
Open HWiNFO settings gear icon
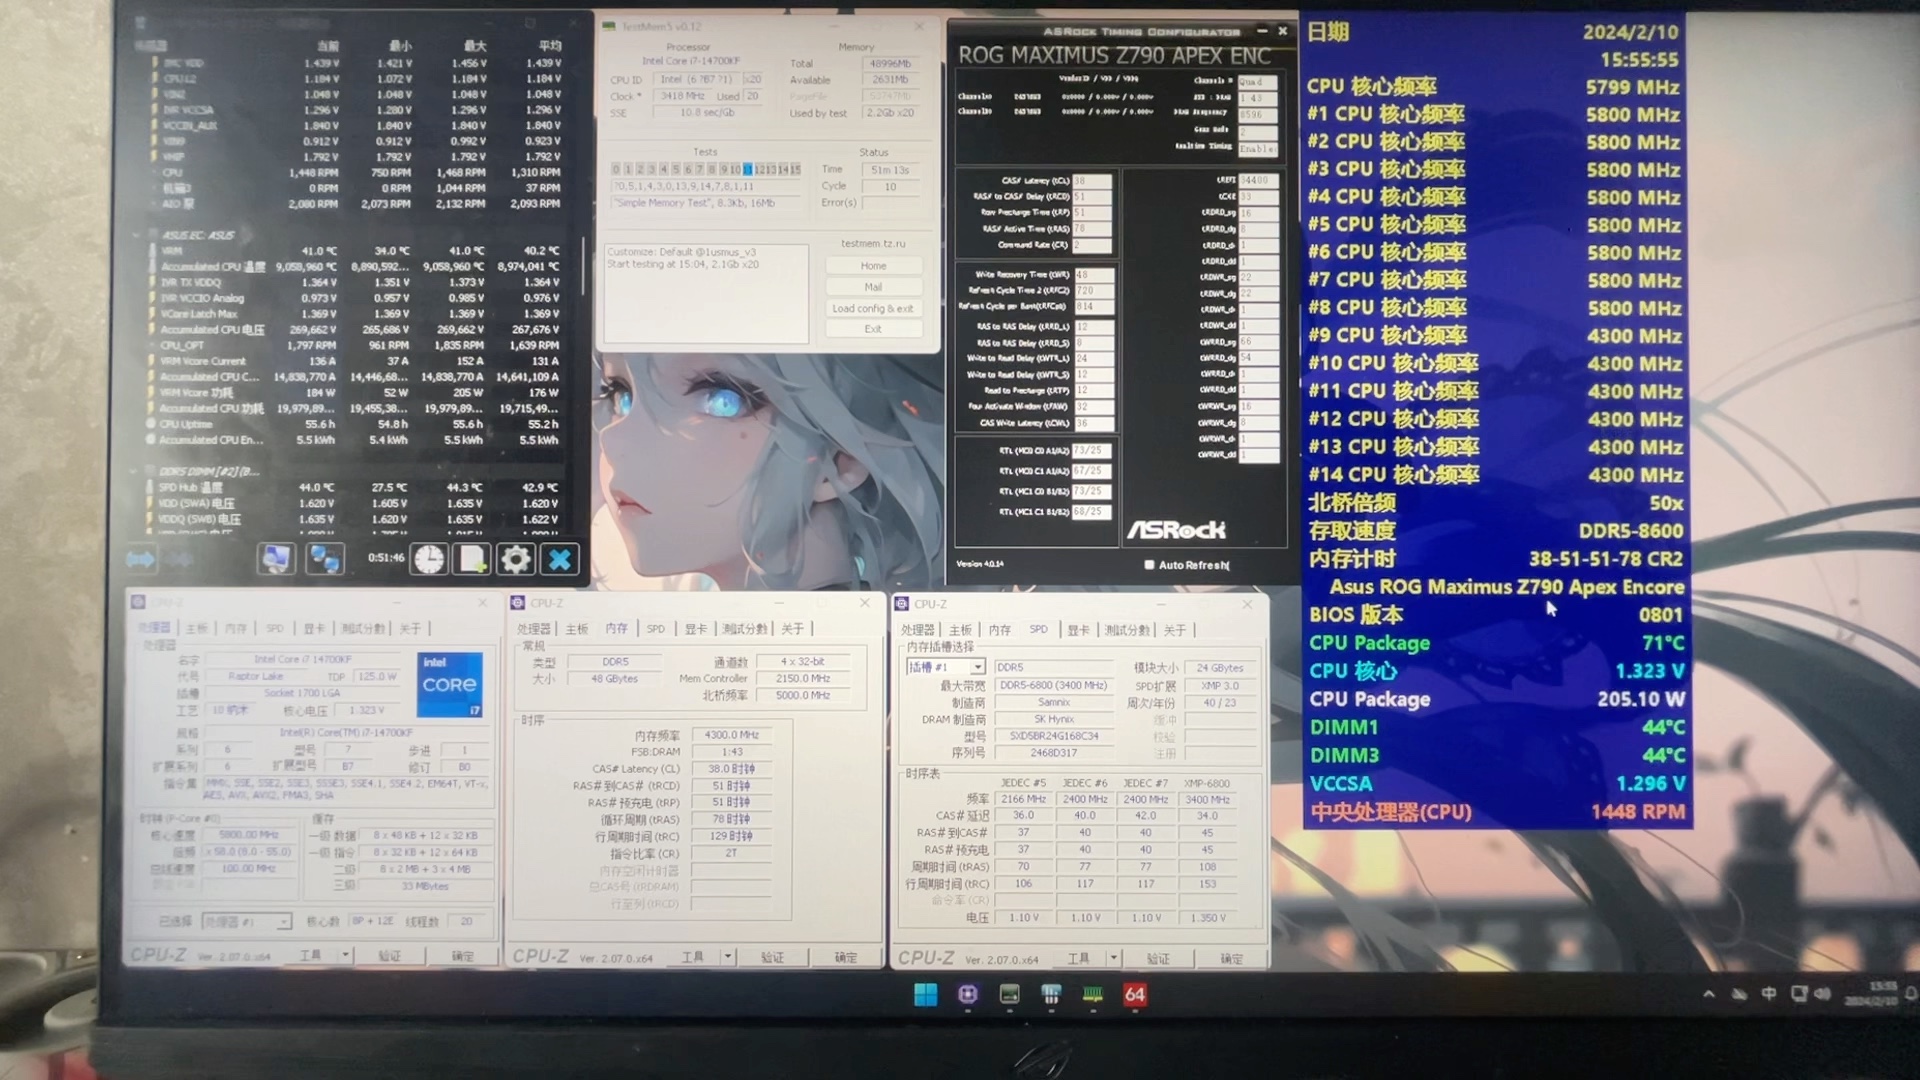point(515,558)
